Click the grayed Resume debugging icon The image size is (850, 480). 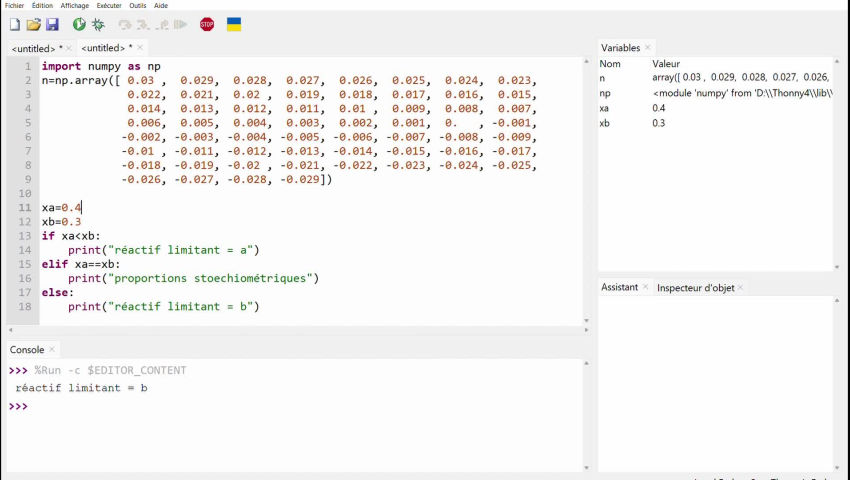tap(181, 24)
